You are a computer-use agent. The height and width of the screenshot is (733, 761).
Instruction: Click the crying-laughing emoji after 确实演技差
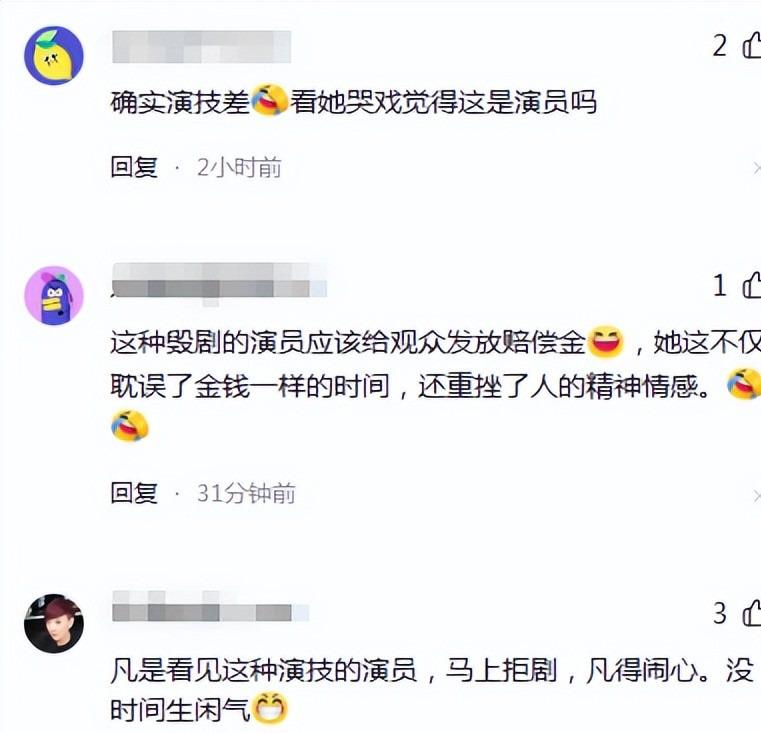point(270,100)
